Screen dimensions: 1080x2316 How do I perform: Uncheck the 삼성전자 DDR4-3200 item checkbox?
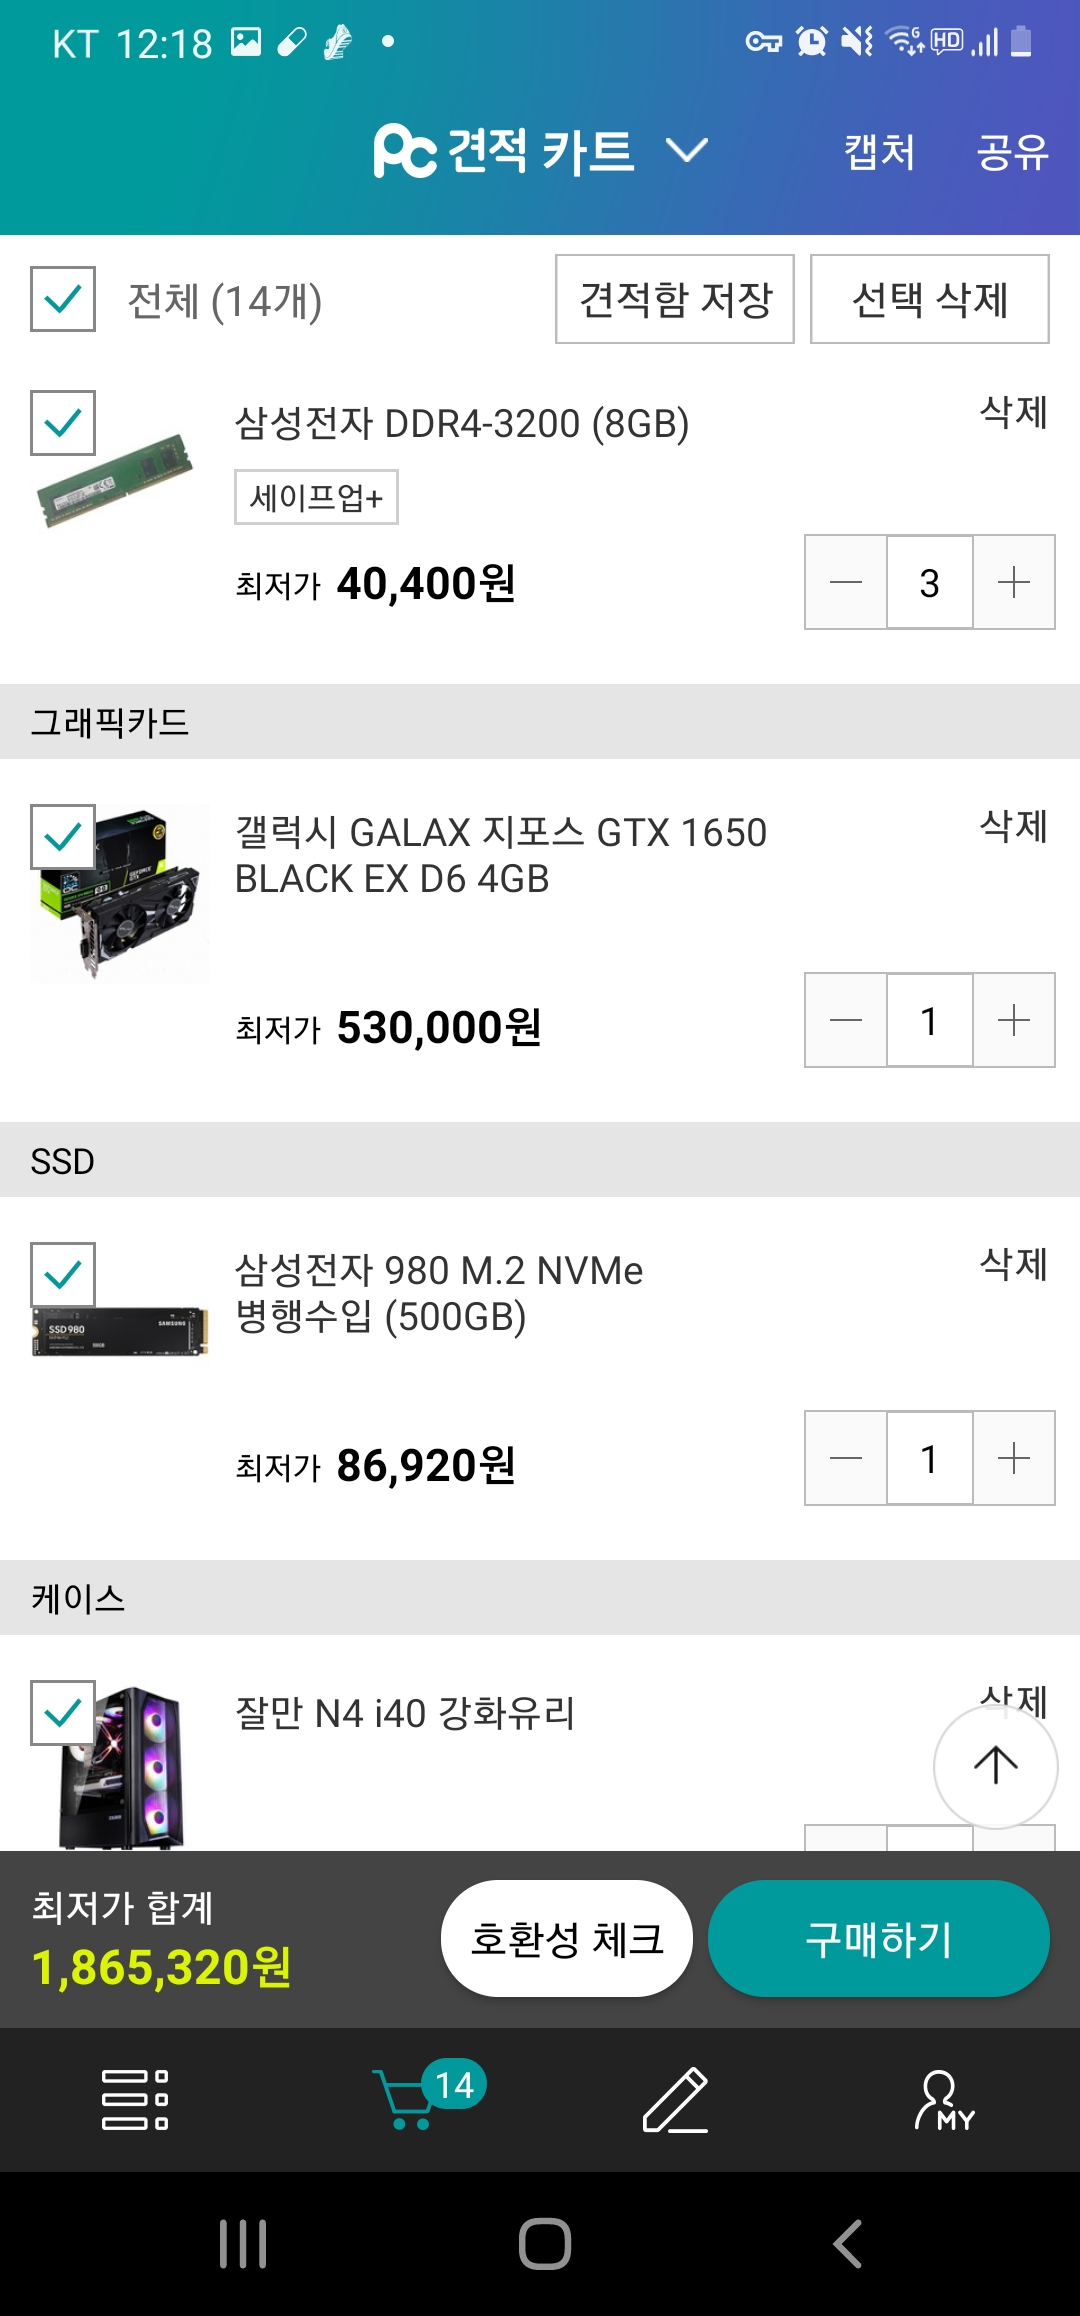coord(63,423)
